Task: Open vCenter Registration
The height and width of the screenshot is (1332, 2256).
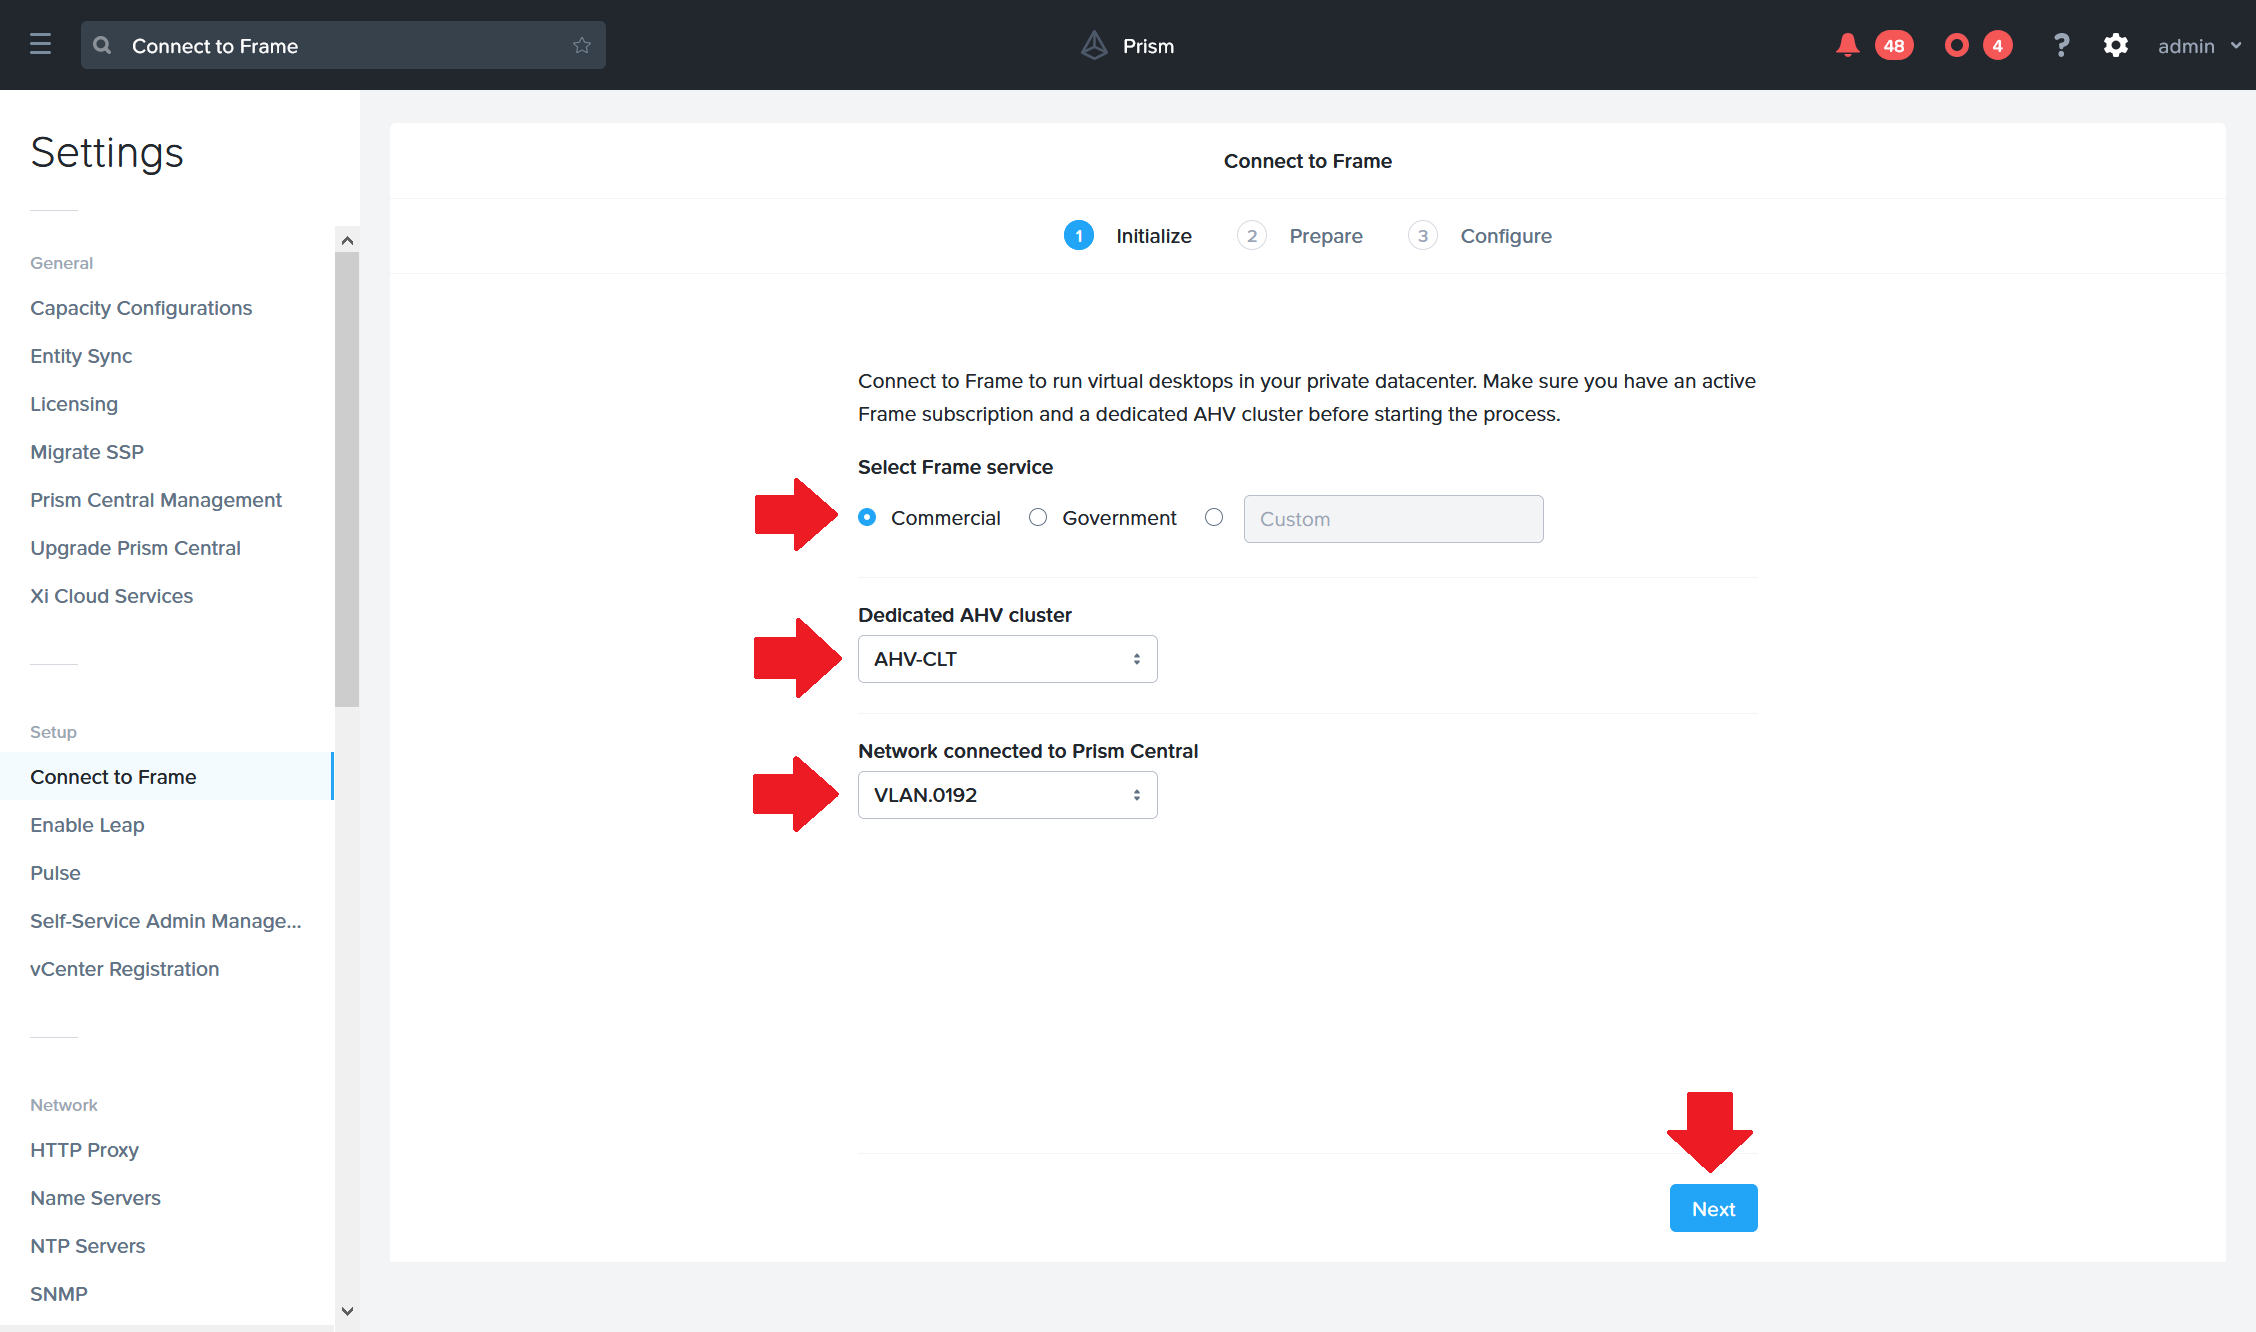Action: coord(124,969)
